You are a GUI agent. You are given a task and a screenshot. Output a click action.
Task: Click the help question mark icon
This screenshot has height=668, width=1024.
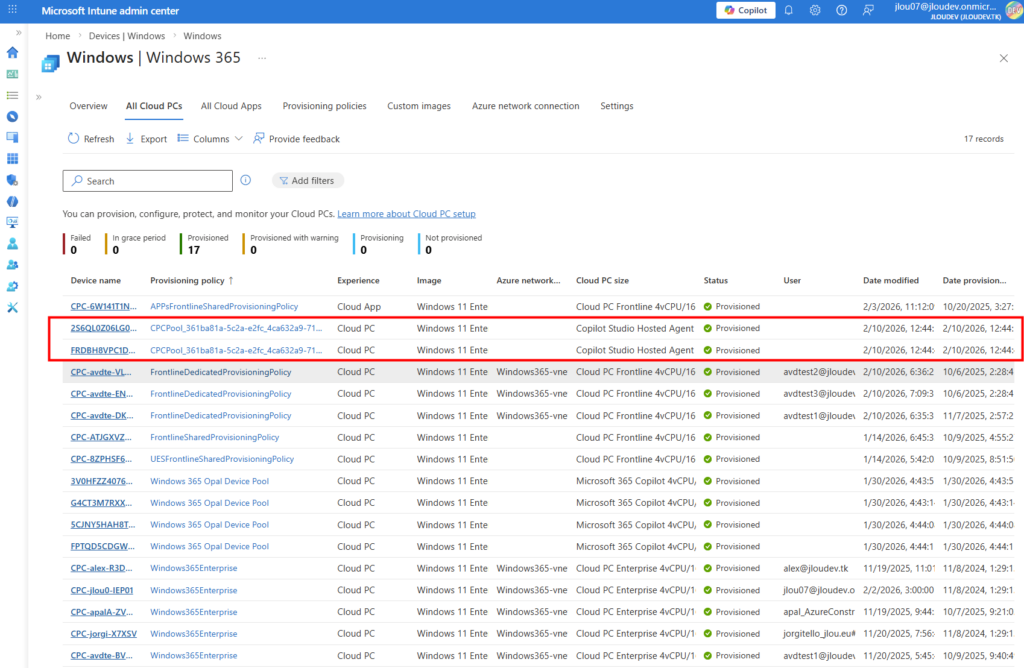coord(841,10)
